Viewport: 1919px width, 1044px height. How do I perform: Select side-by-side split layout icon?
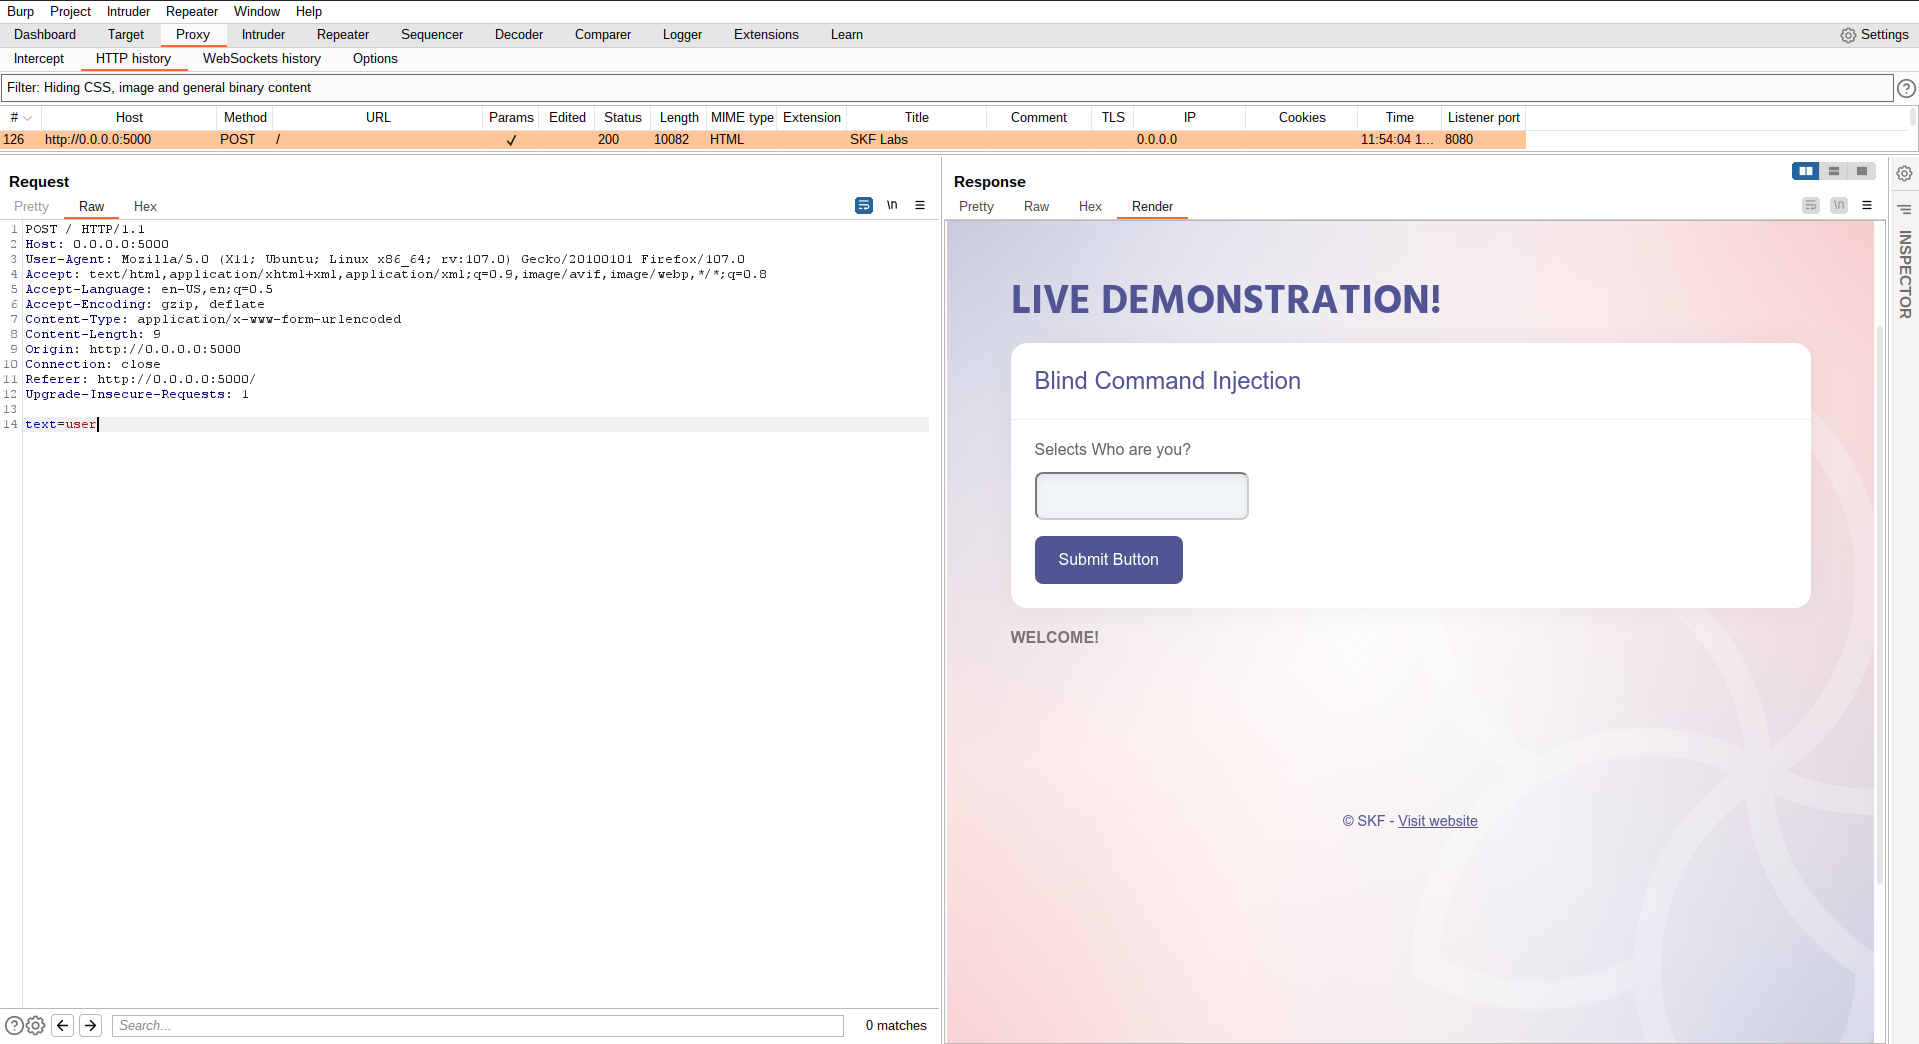point(1806,171)
